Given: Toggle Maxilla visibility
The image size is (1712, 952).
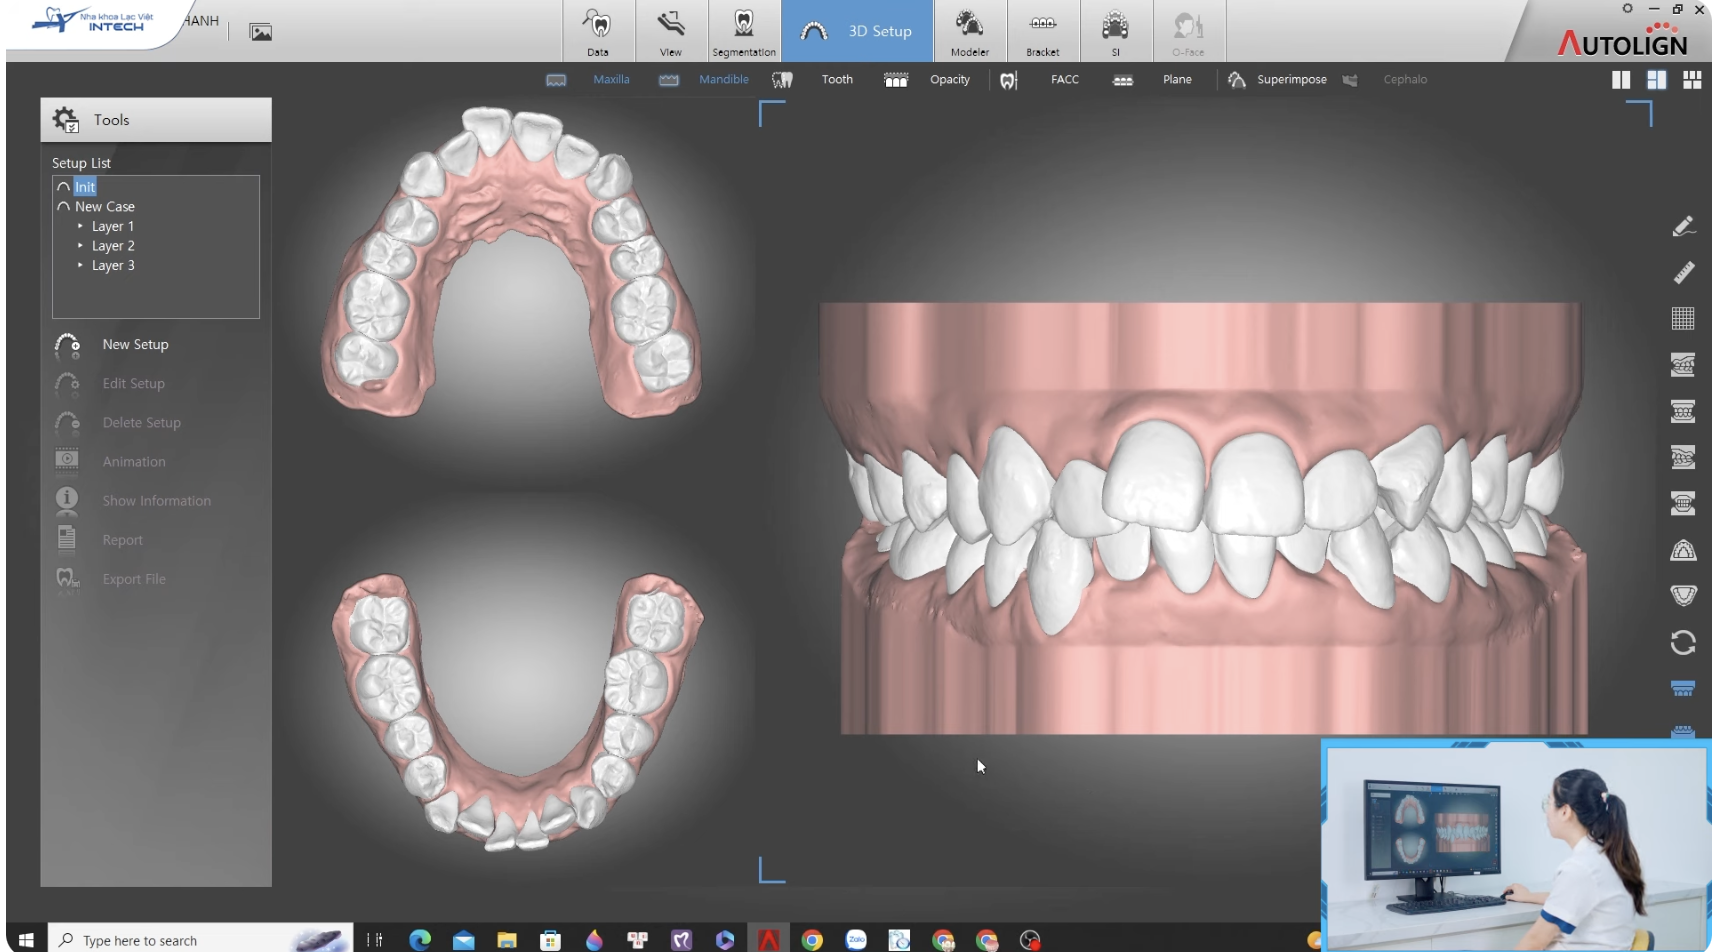Looking at the screenshot, I should click(x=610, y=80).
